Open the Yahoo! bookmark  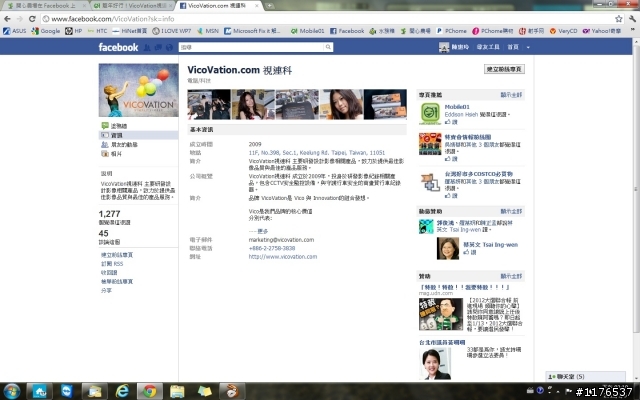tap(602, 31)
